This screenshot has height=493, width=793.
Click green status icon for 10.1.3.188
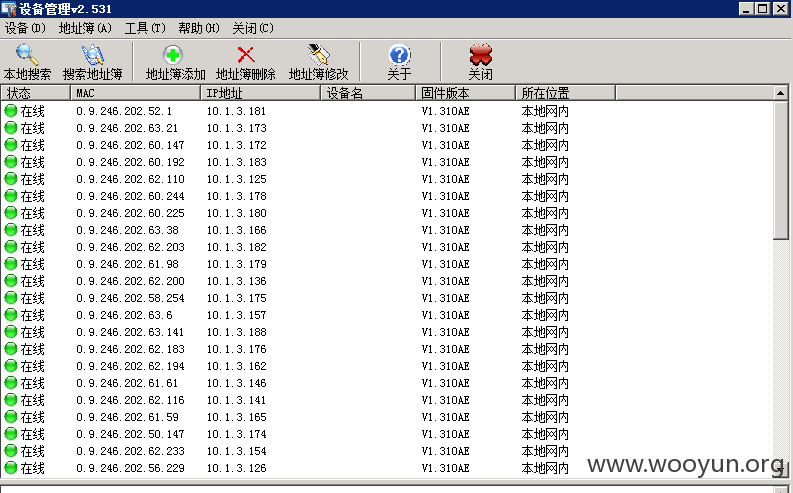click(11, 332)
